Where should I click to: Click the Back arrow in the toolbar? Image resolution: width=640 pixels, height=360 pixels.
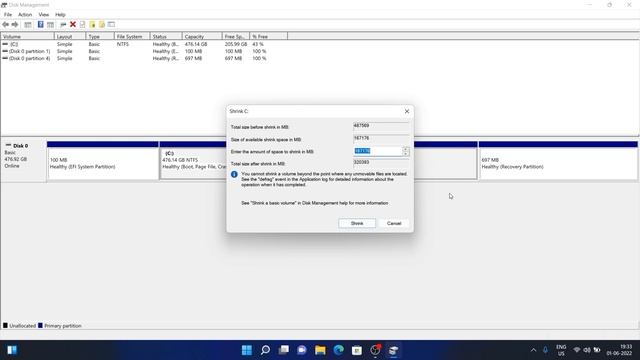point(6,24)
